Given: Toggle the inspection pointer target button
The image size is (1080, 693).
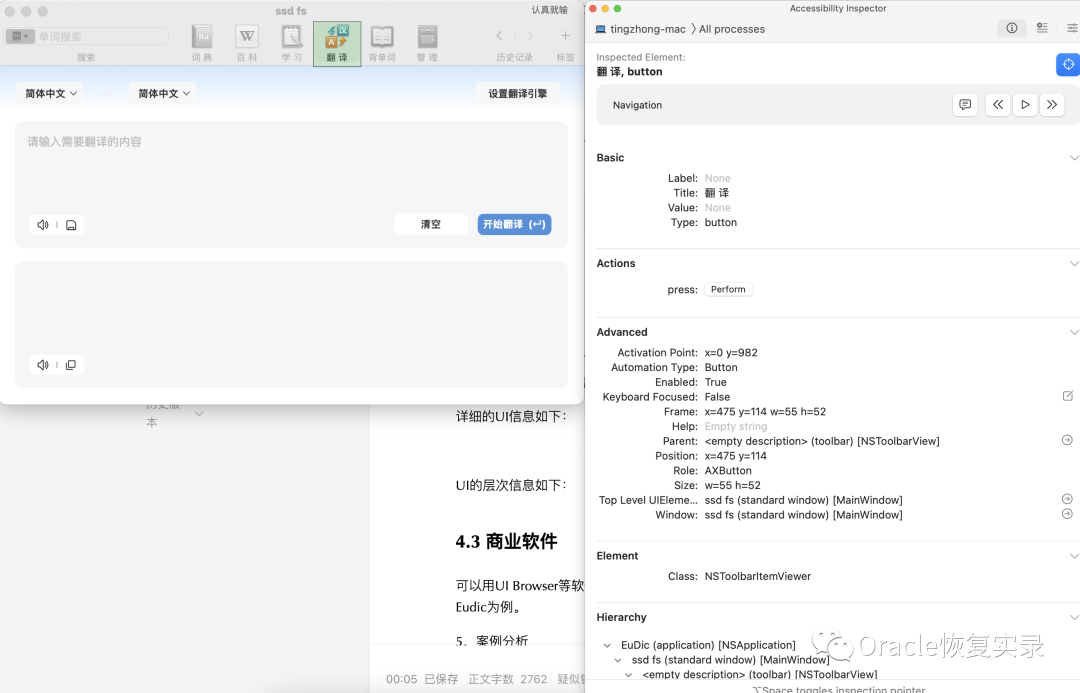Looking at the screenshot, I should point(1068,64).
